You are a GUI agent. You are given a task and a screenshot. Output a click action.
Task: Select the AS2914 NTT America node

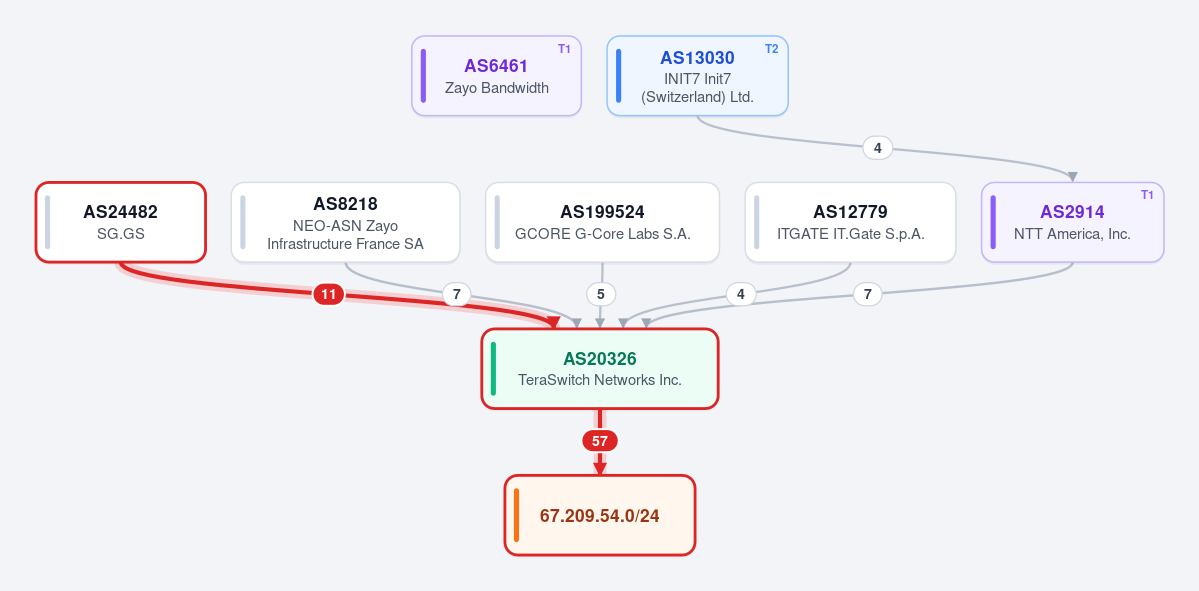point(1072,222)
